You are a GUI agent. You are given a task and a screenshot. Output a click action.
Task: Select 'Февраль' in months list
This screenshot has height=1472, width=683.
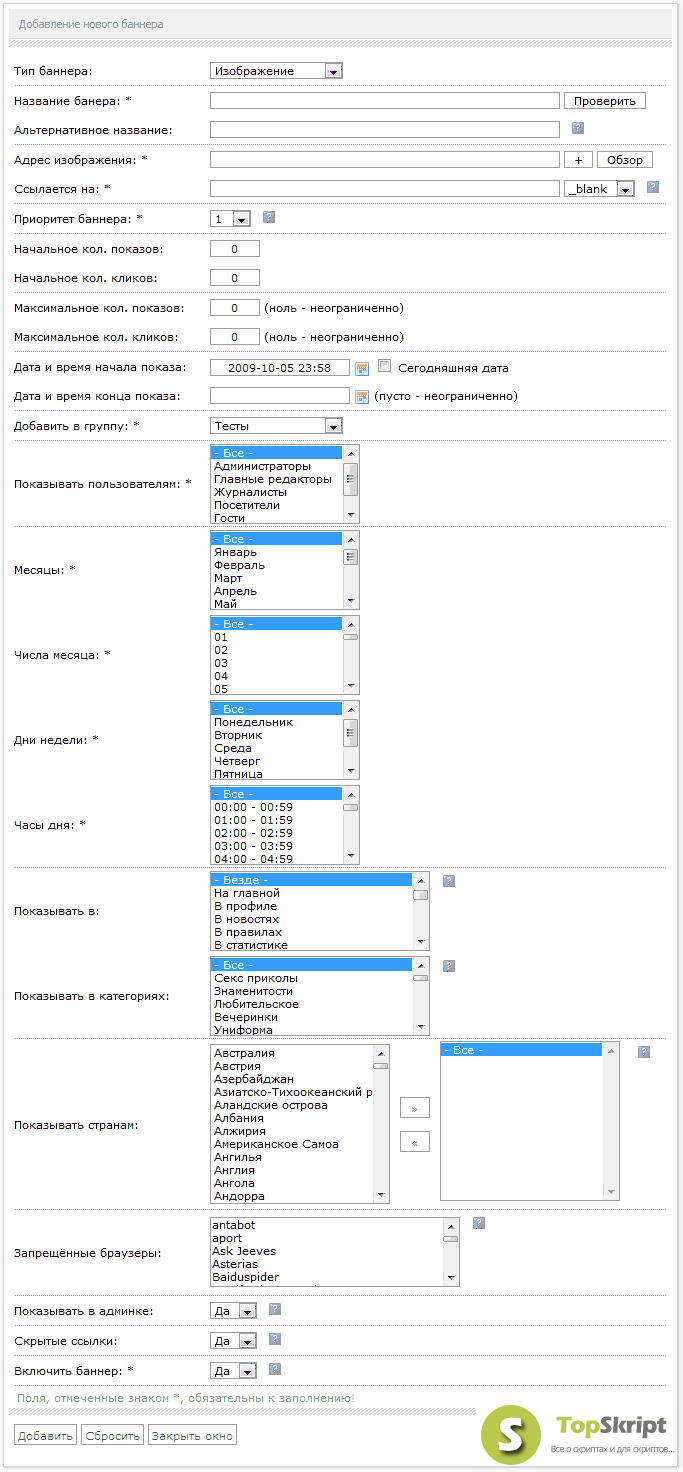pyautogui.click(x=277, y=565)
